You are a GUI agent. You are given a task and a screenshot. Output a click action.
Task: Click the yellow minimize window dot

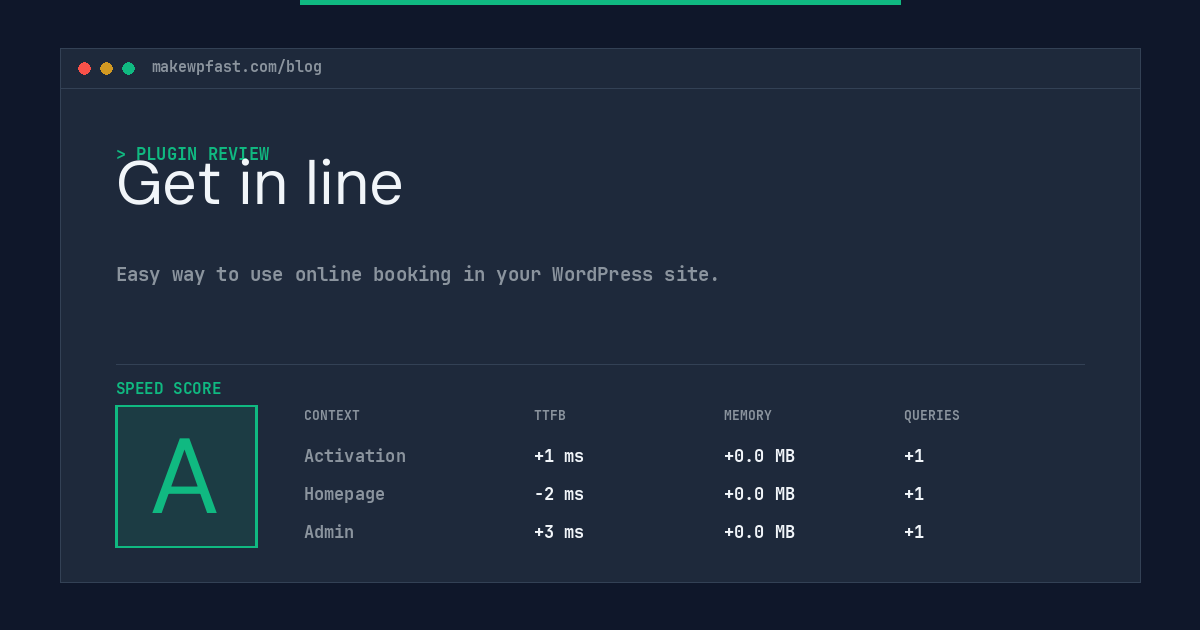[106, 68]
